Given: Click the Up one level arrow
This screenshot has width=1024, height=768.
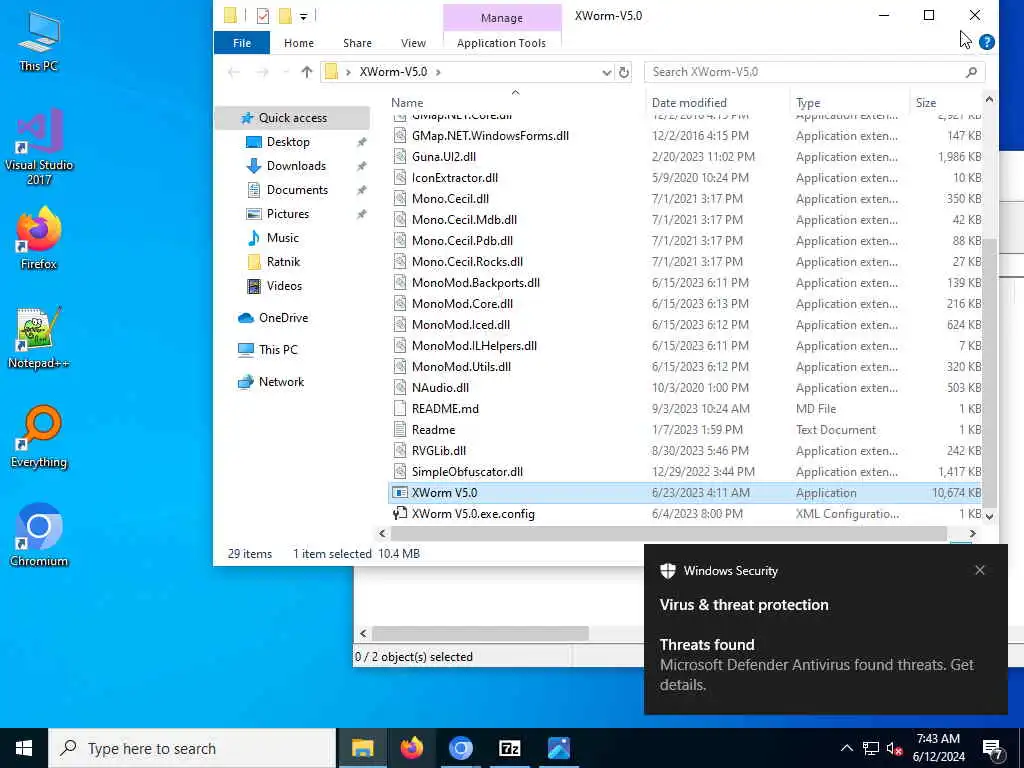Looking at the screenshot, I should 306,72.
